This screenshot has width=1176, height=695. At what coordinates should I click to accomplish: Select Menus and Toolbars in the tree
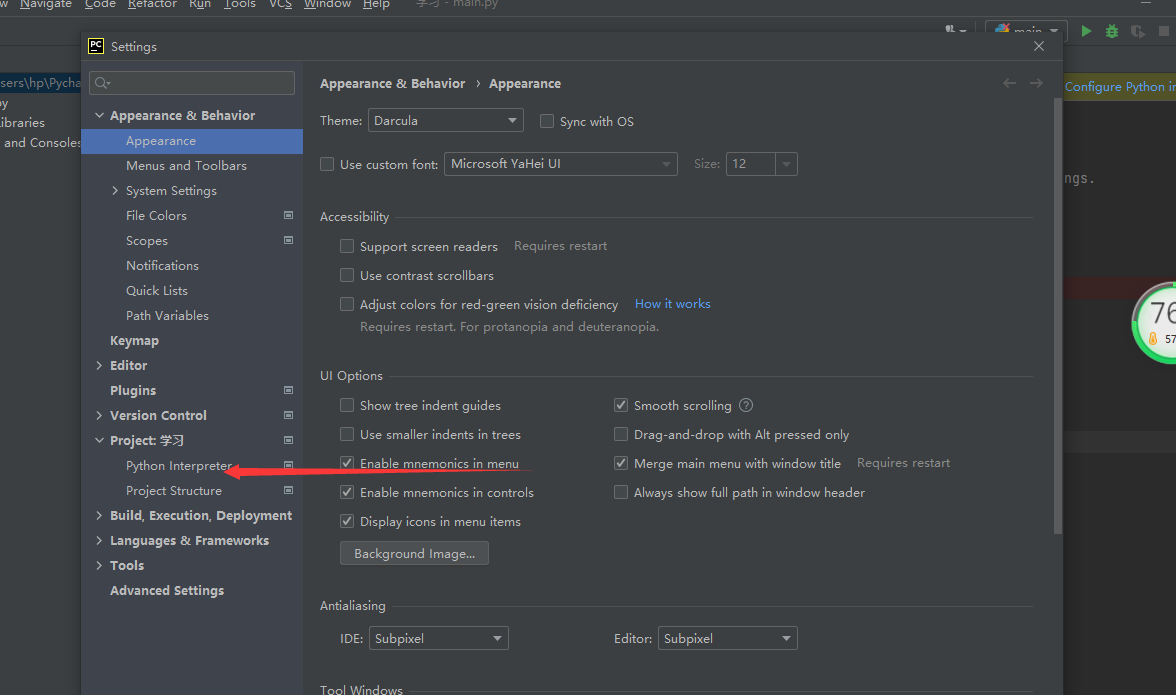(186, 166)
